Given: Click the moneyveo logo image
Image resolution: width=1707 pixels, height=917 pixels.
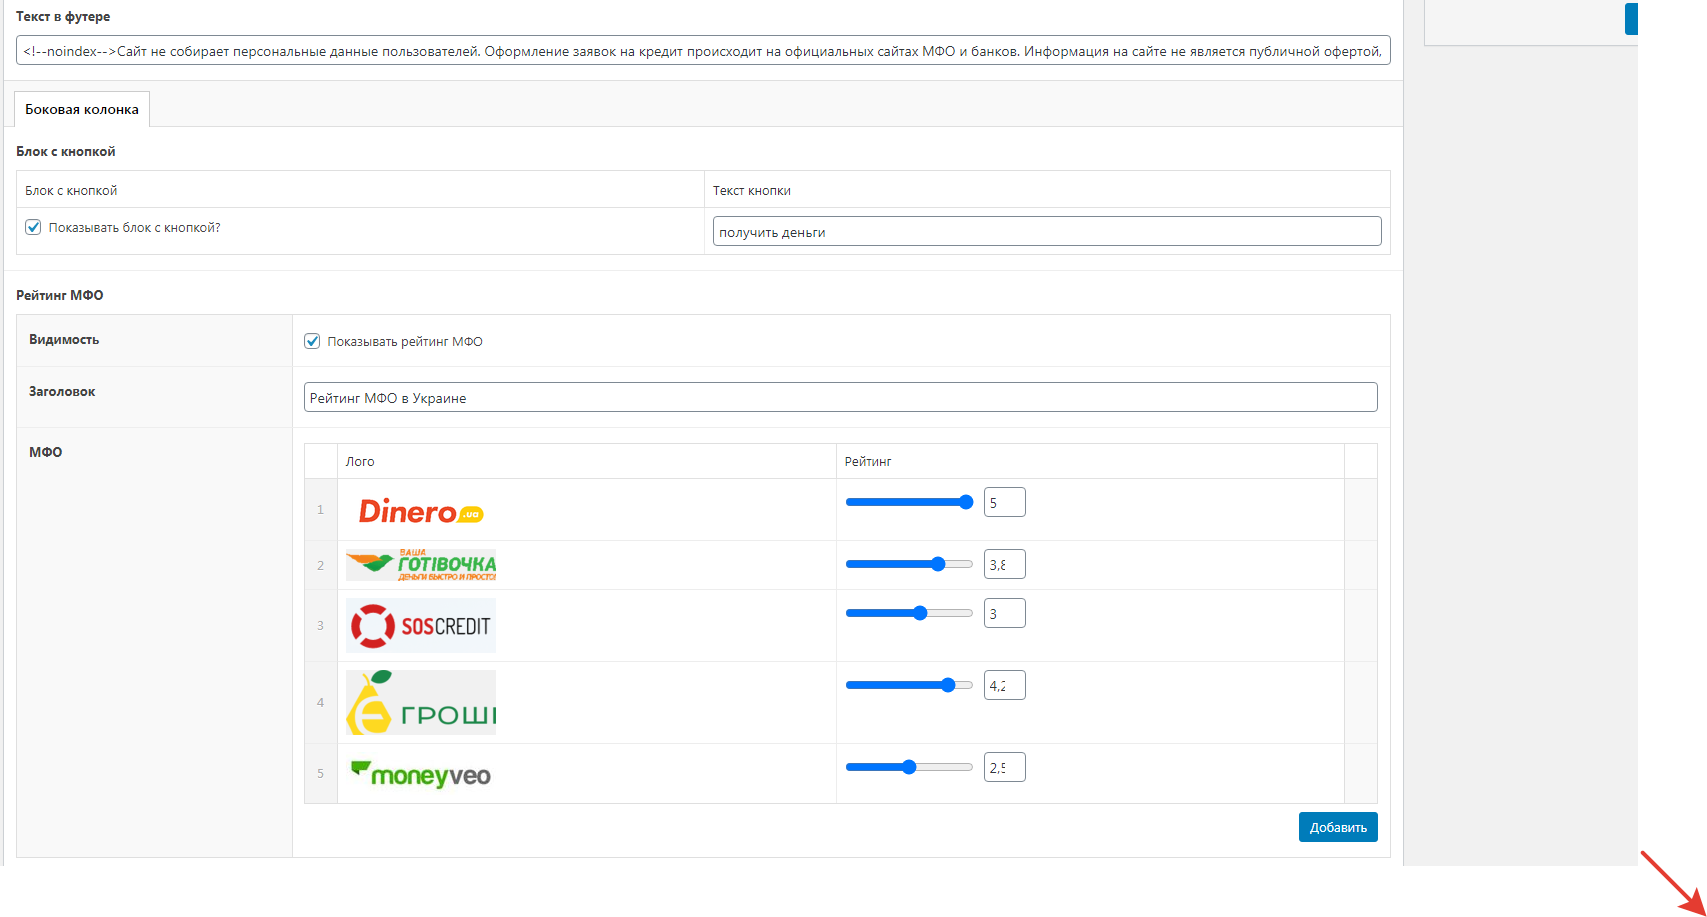Looking at the screenshot, I should click(421, 774).
